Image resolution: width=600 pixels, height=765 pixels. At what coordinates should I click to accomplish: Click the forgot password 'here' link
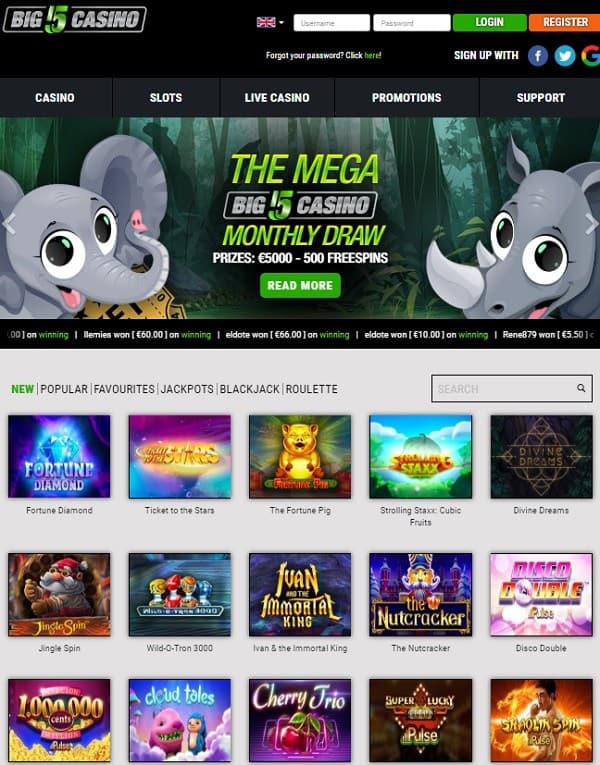coord(373,55)
